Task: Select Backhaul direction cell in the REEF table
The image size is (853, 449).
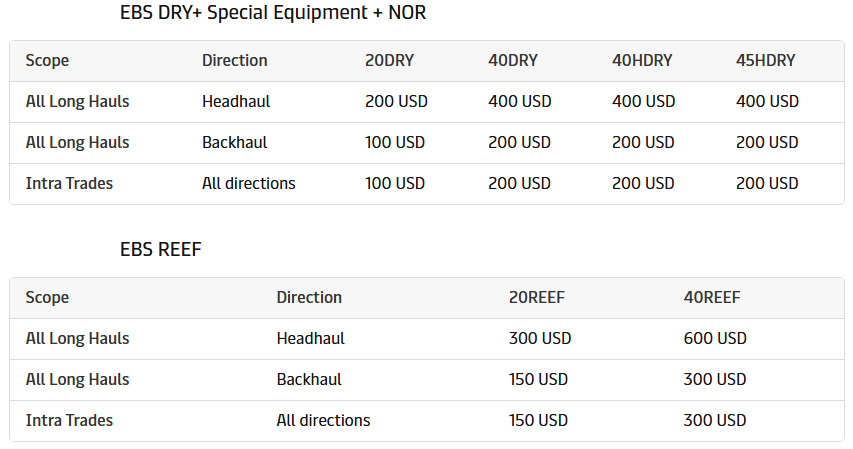Action: coord(309,380)
